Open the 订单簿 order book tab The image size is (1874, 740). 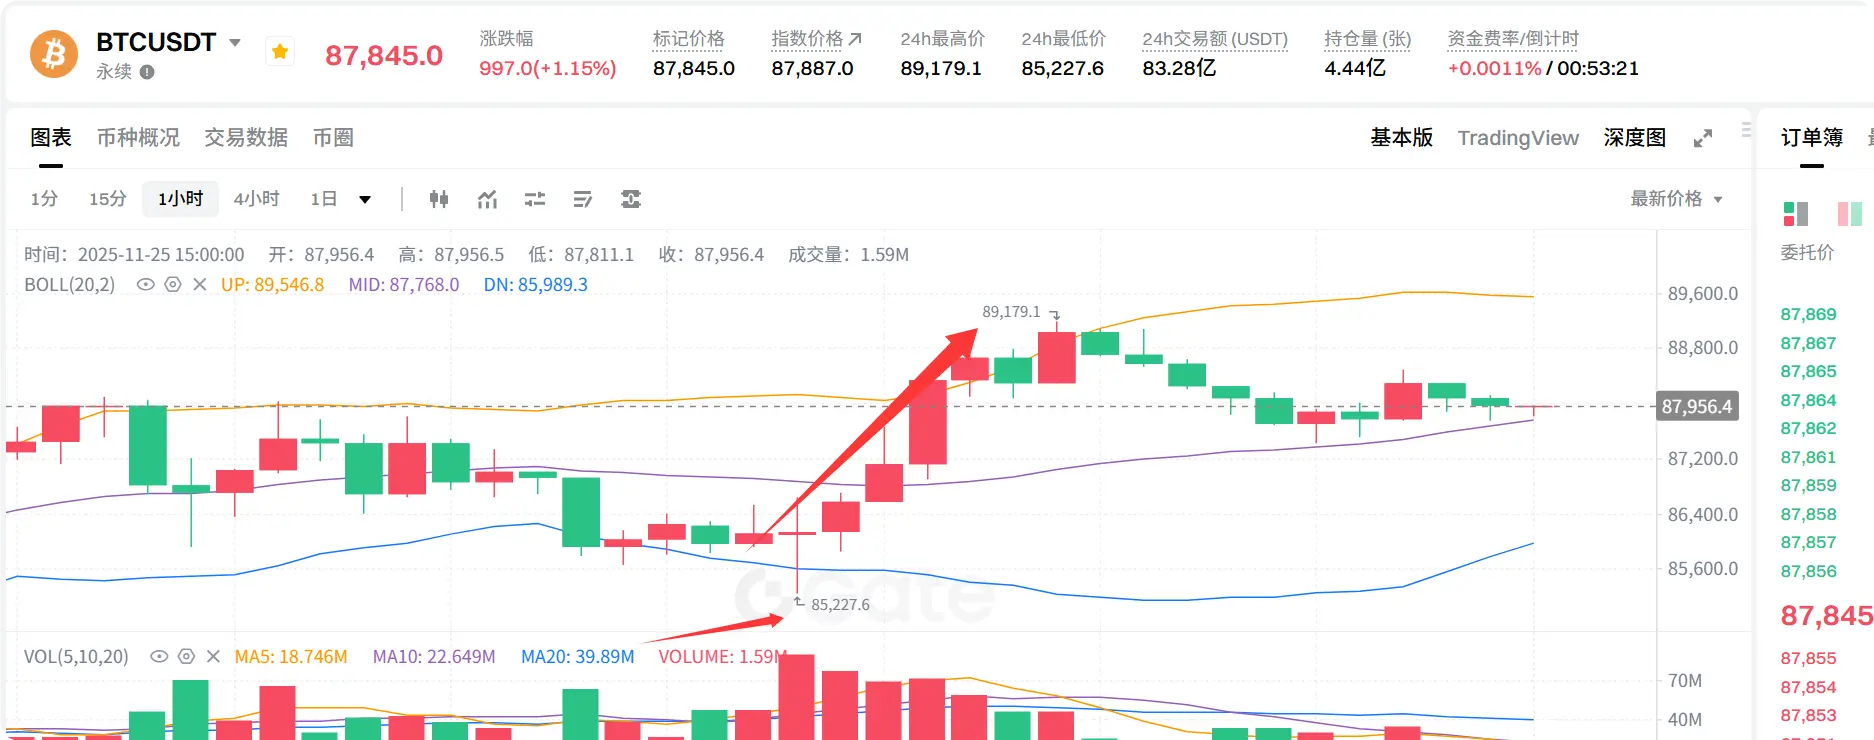(x=1812, y=138)
